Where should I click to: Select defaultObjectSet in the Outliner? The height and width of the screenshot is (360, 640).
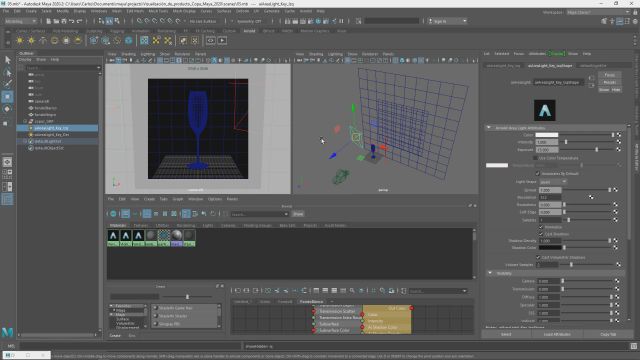49,148
